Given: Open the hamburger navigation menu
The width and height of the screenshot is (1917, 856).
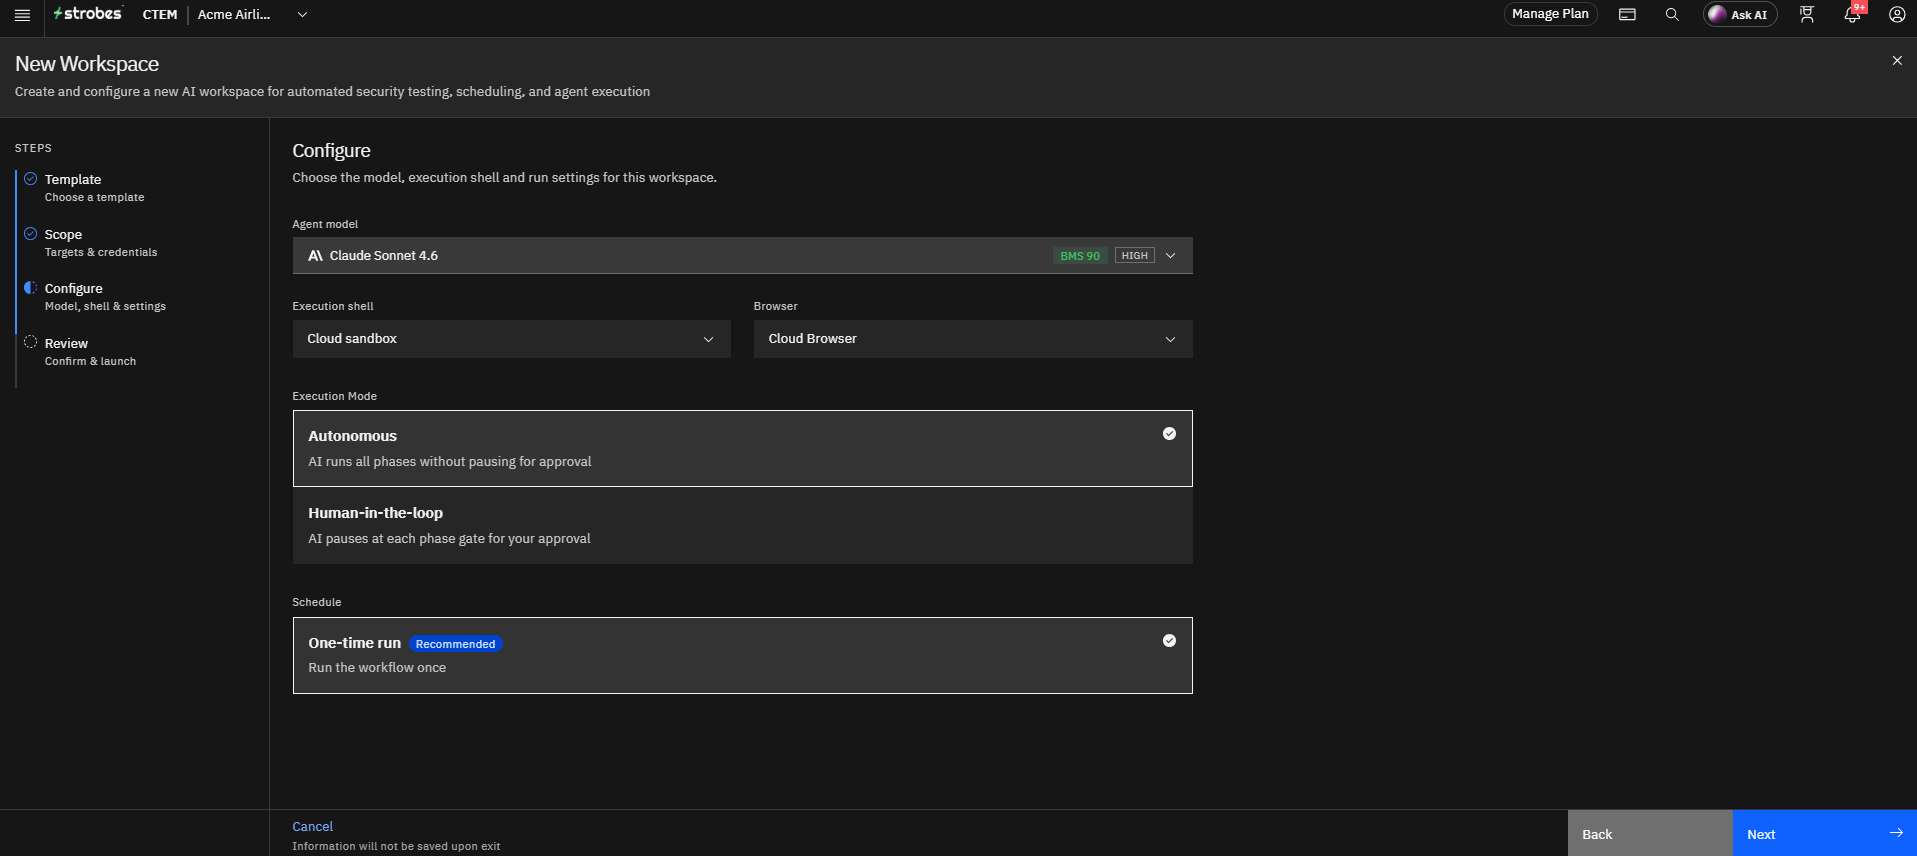Looking at the screenshot, I should coord(22,15).
